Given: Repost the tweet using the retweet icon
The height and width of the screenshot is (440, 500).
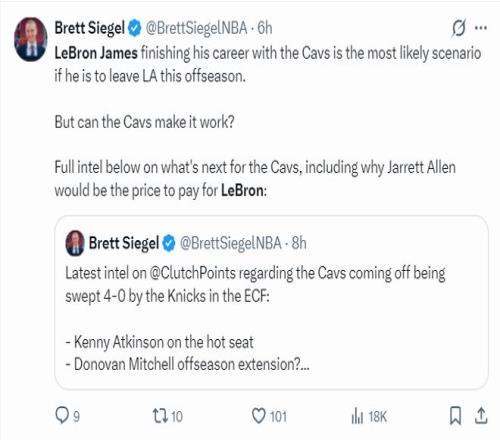Looking at the screenshot, I should click(x=160, y=416).
